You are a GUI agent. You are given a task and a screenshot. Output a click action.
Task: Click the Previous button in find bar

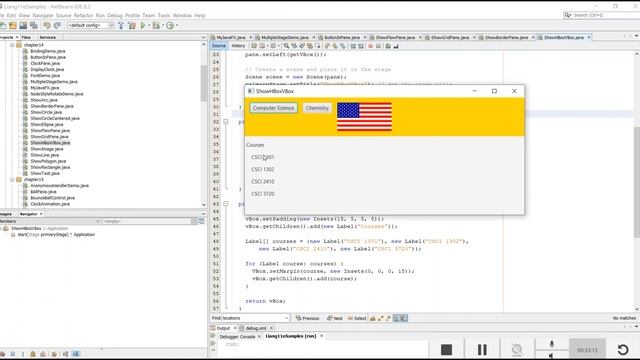[x=307, y=318]
